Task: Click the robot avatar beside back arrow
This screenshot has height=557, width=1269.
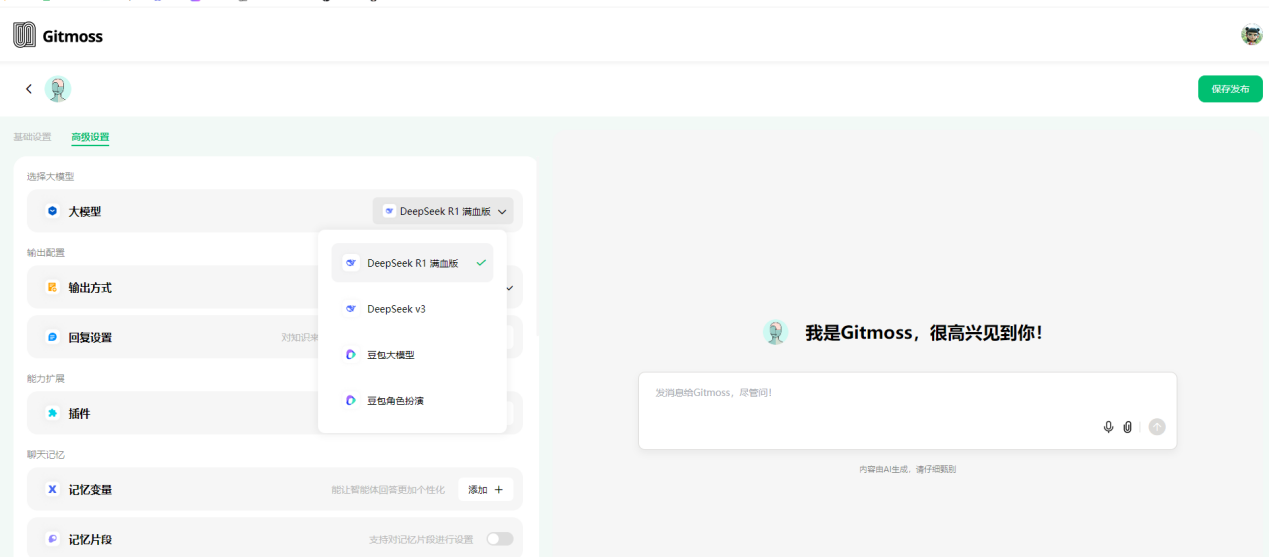Action: (x=58, y=89)
